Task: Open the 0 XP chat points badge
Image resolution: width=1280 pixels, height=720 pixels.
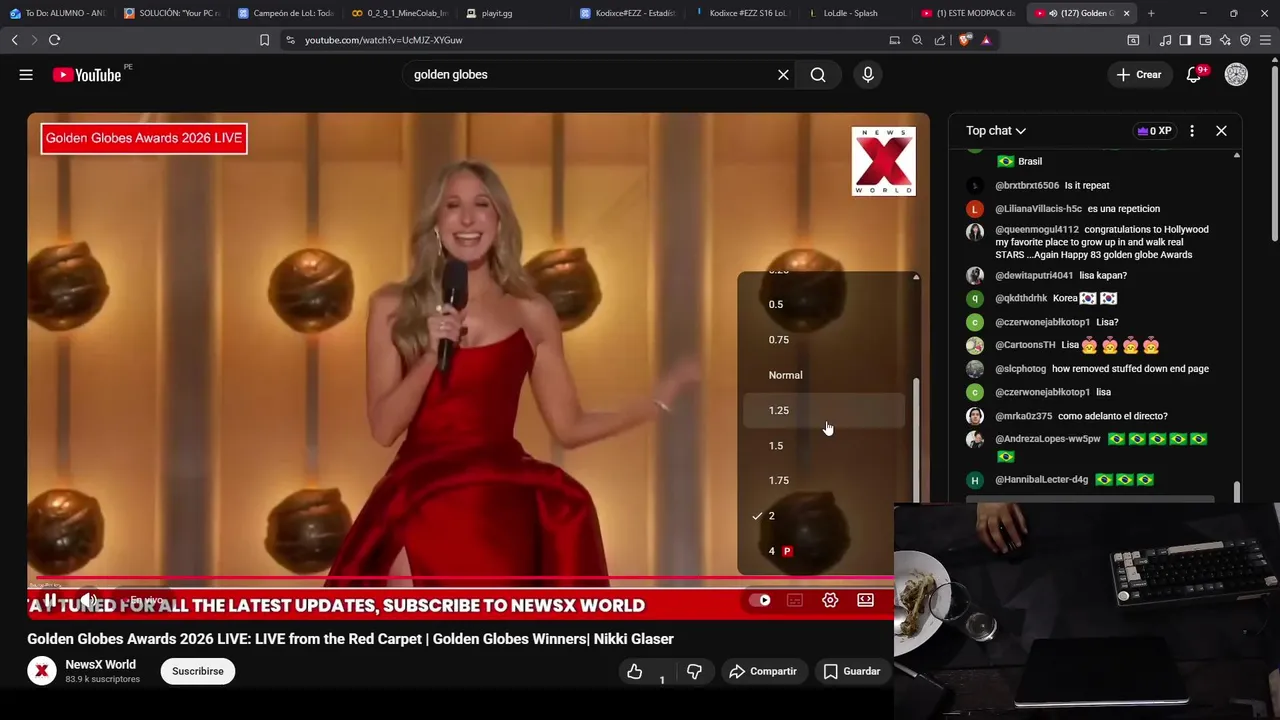Action: pos(1154,131)
